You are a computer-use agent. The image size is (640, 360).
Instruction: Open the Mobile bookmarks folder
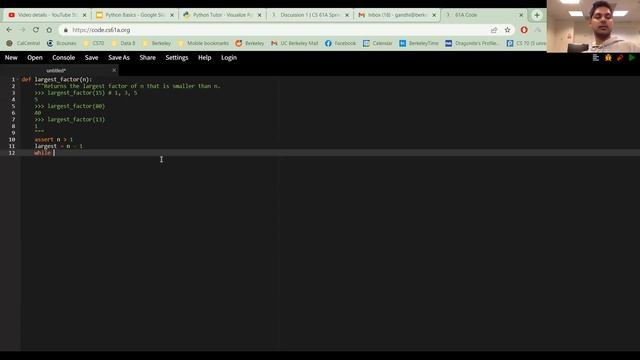203,43
